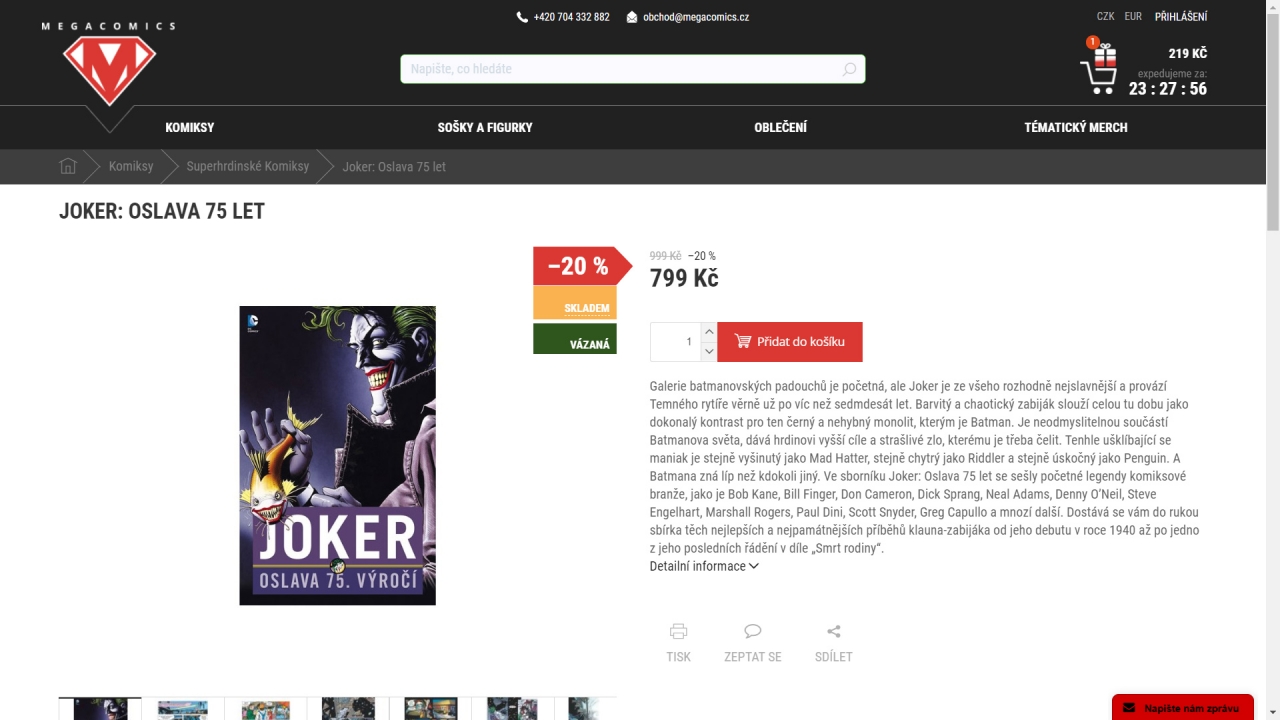Viewport: 1280px width, 720px height.
Task: Click the Sdílet share icon
Action: [834, 631]
